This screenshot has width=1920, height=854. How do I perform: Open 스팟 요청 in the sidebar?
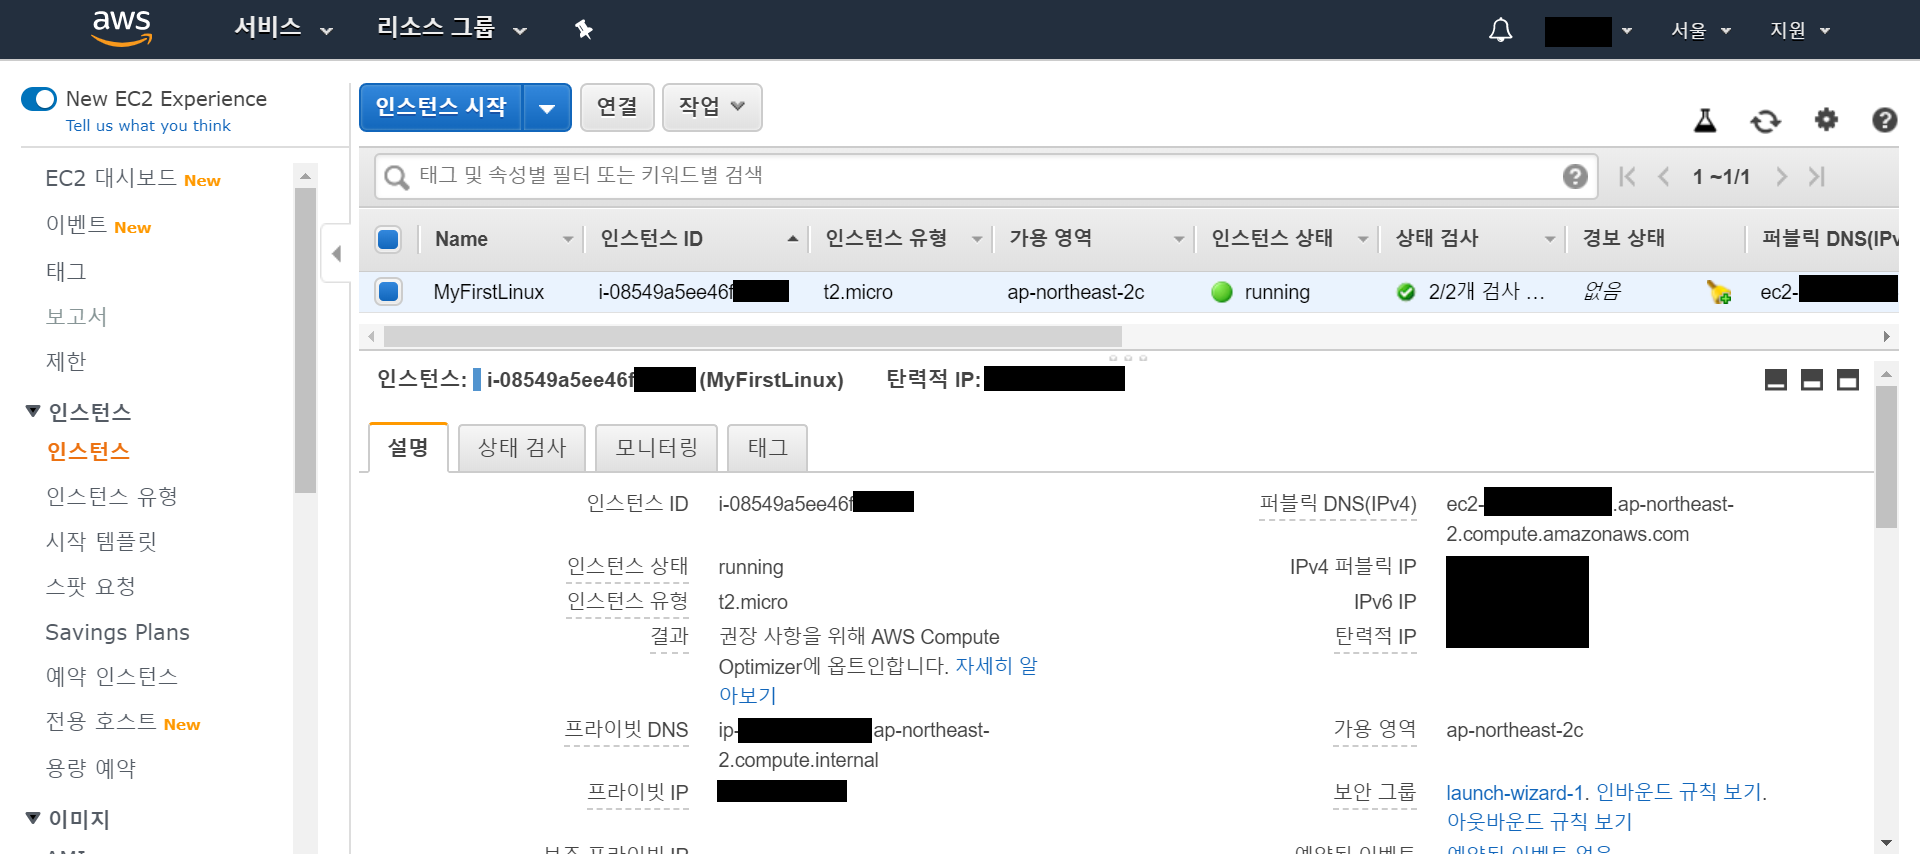(x=91, y=587)
